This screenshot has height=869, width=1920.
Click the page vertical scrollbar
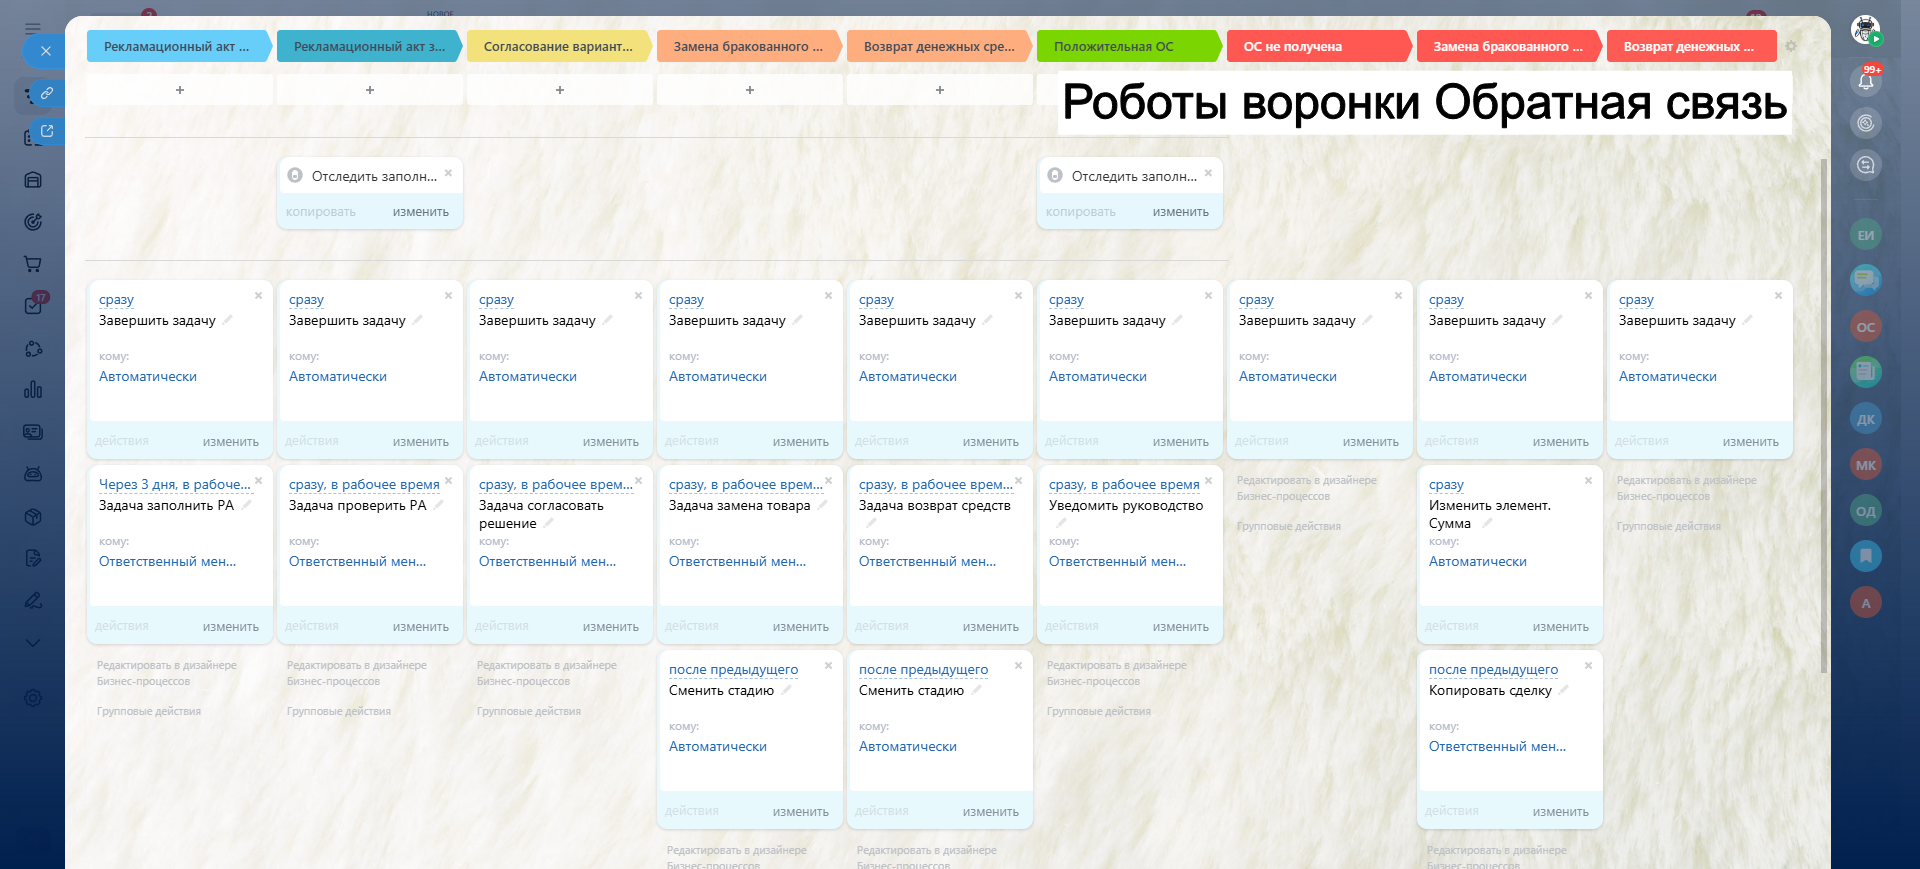click(1823, 415)
